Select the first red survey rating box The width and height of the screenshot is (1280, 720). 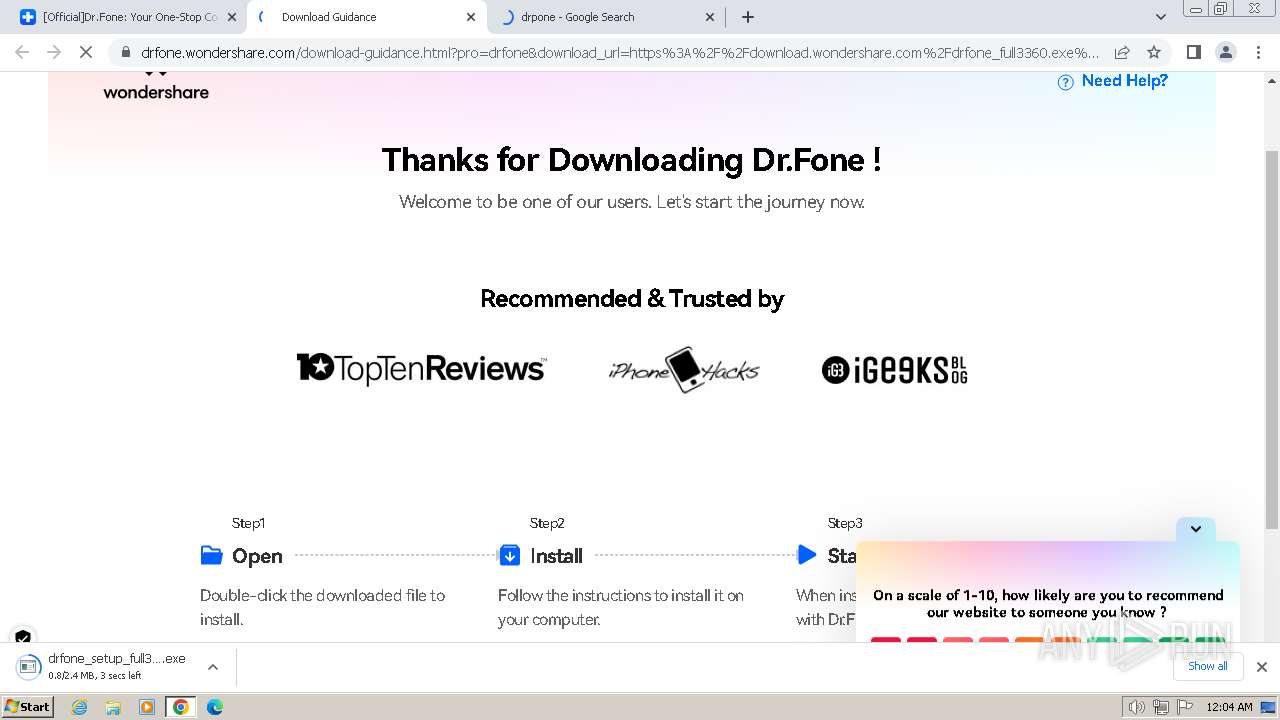[886, 640]
